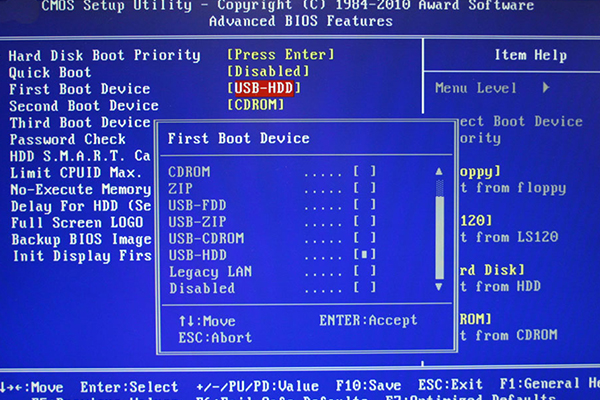Open the Quick Boot [Disabled] value
600x400 pixels.
pyautogui.click(x=268, y=71)
